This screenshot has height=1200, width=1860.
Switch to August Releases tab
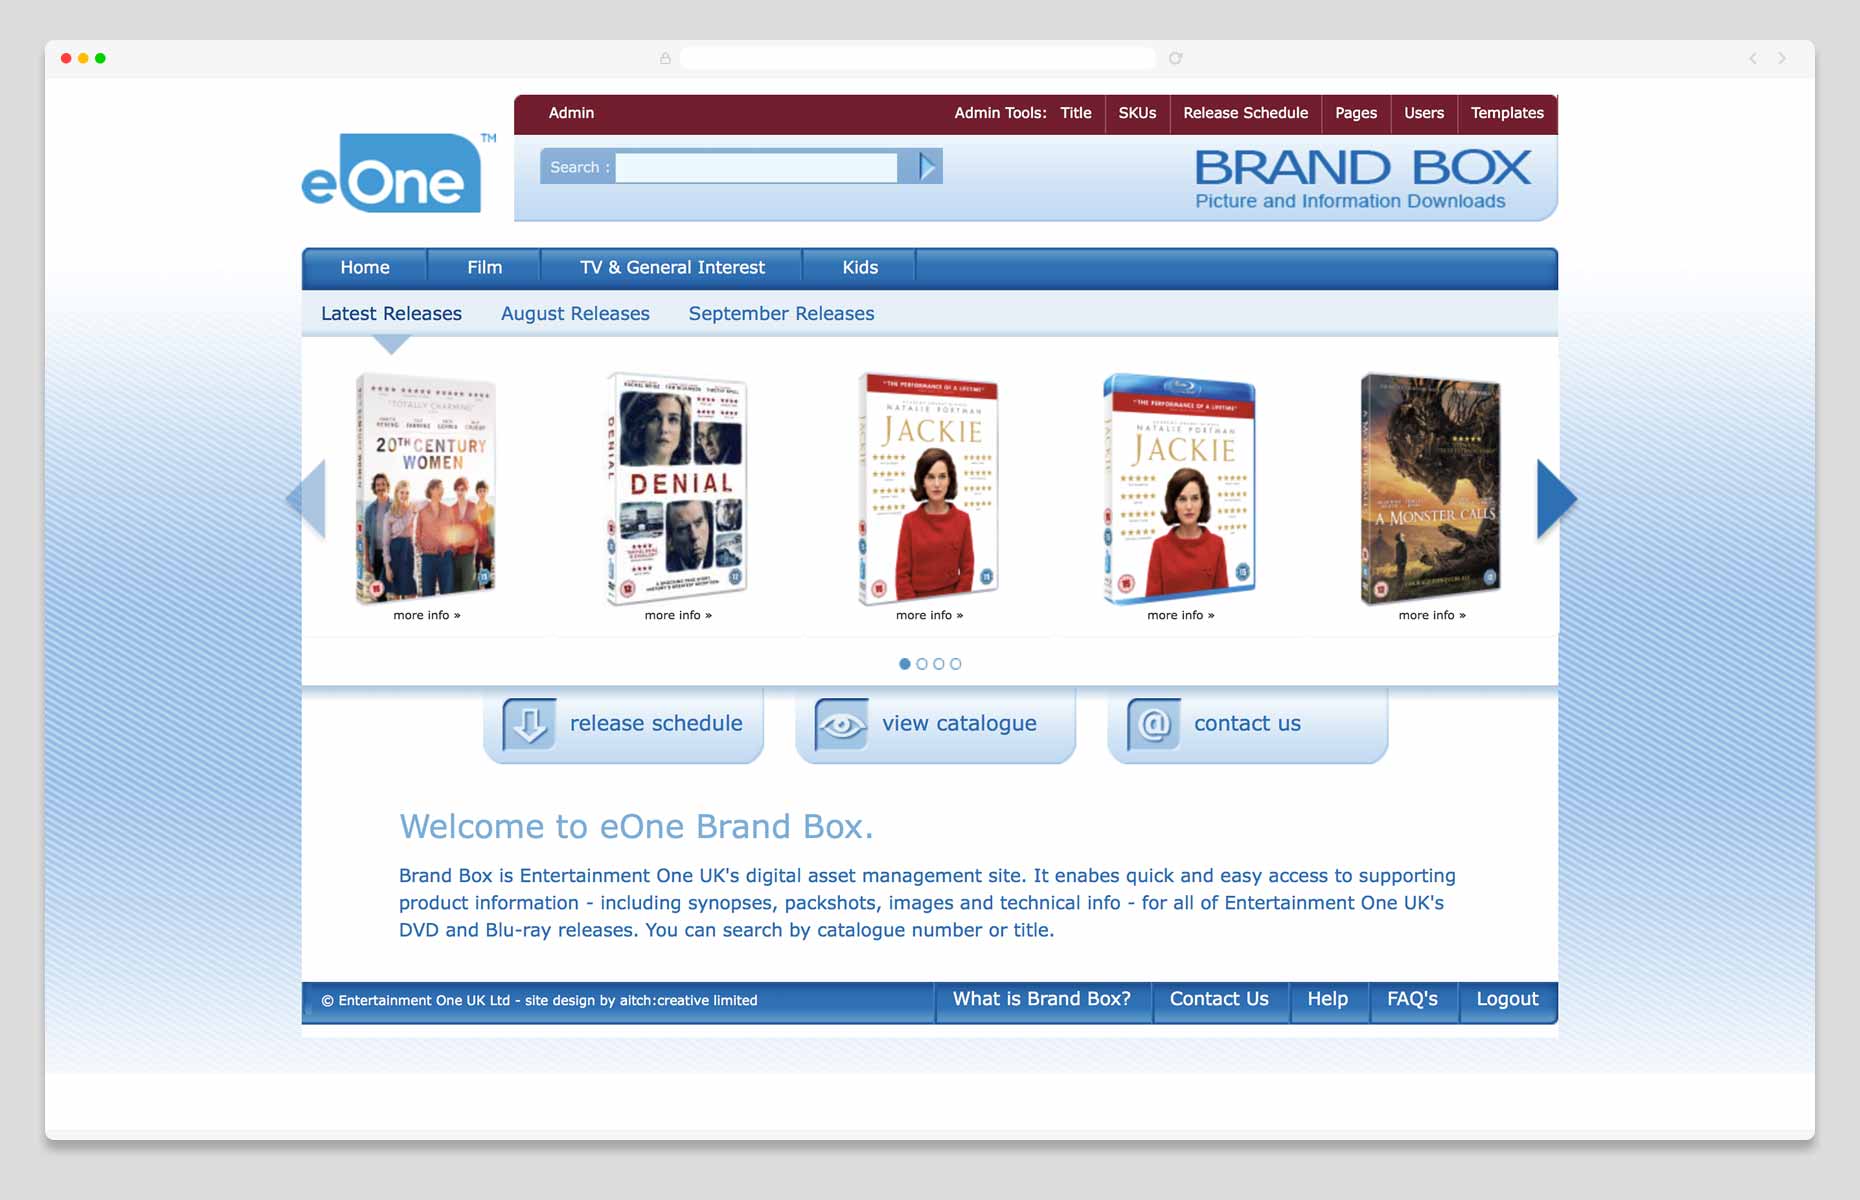pos(575,314)
